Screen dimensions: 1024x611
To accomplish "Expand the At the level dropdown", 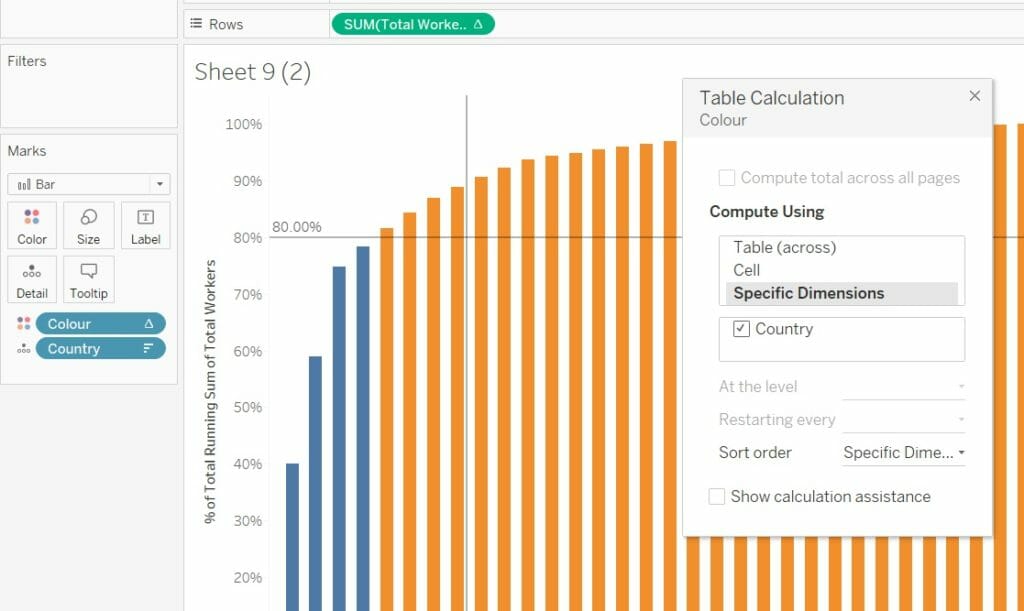I will 904,387.
